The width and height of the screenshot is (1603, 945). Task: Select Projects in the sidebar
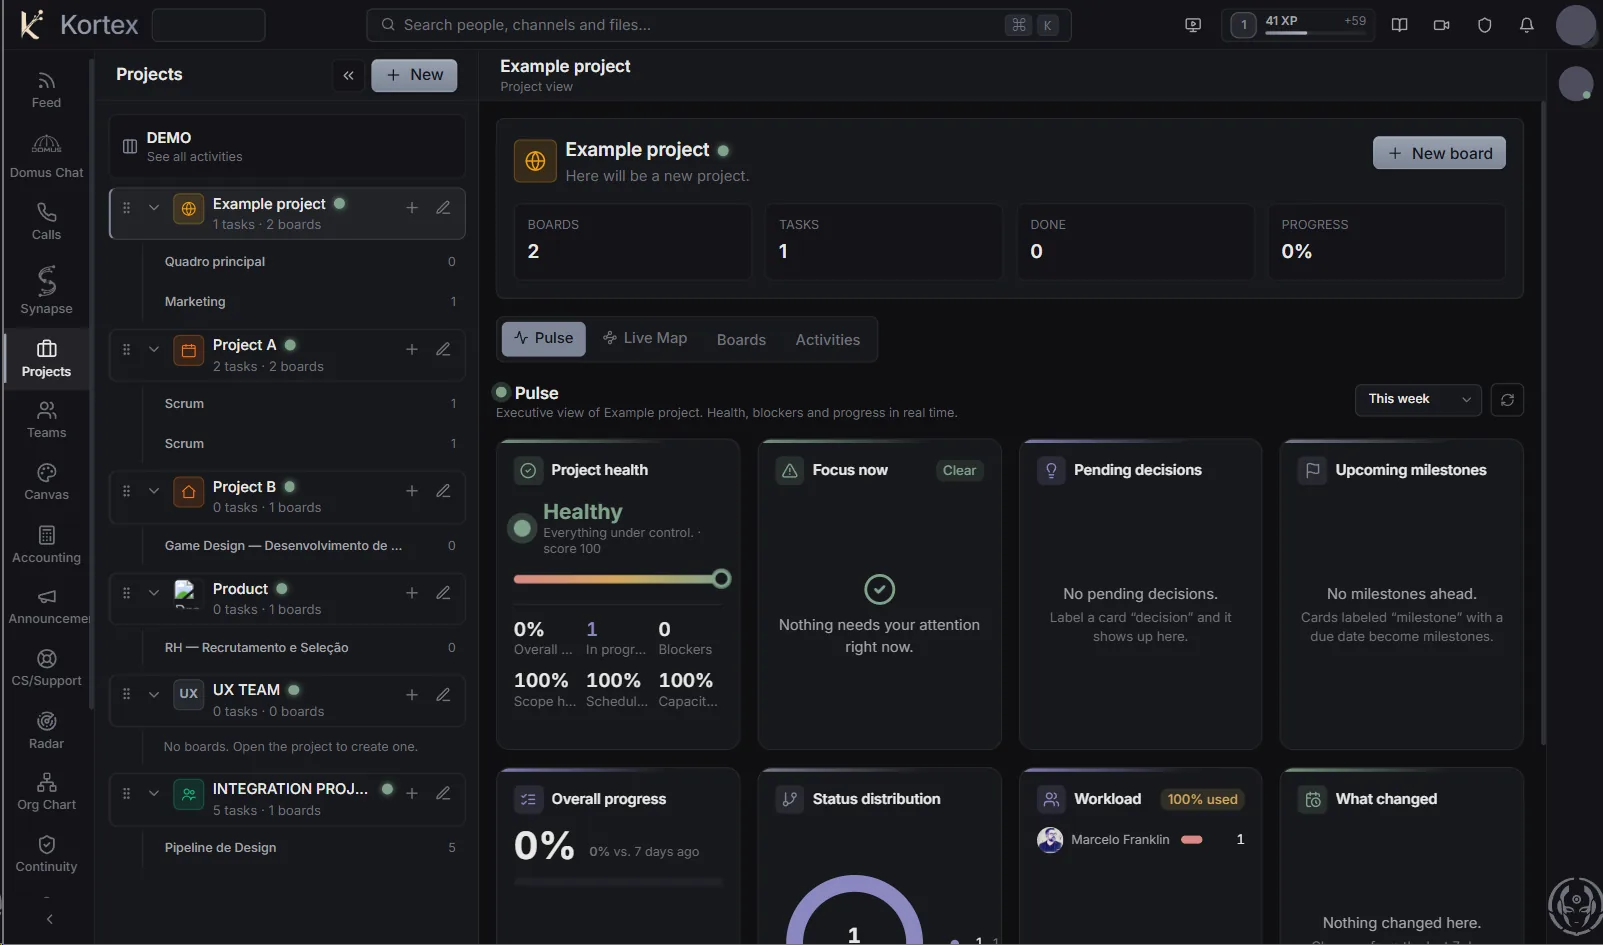point(46,359)
